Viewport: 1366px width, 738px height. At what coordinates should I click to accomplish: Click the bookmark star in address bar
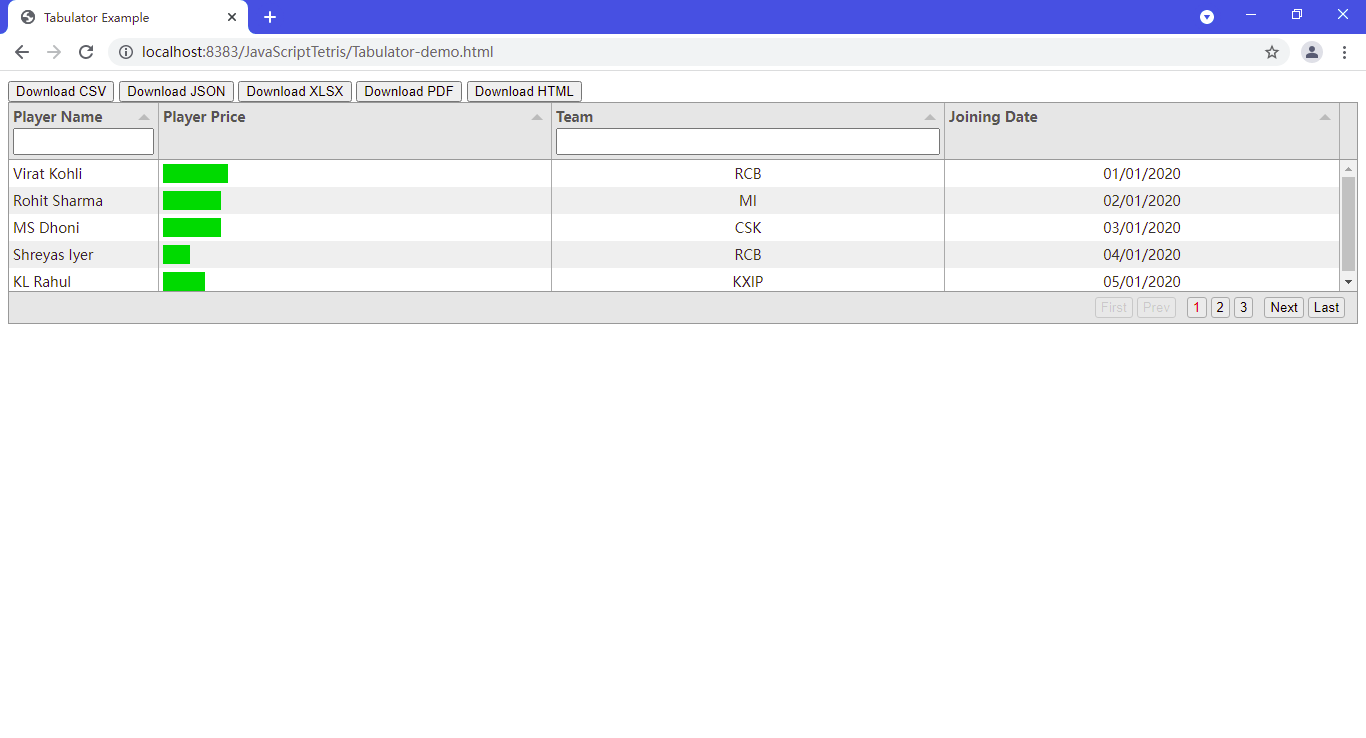click(1271, 52)
